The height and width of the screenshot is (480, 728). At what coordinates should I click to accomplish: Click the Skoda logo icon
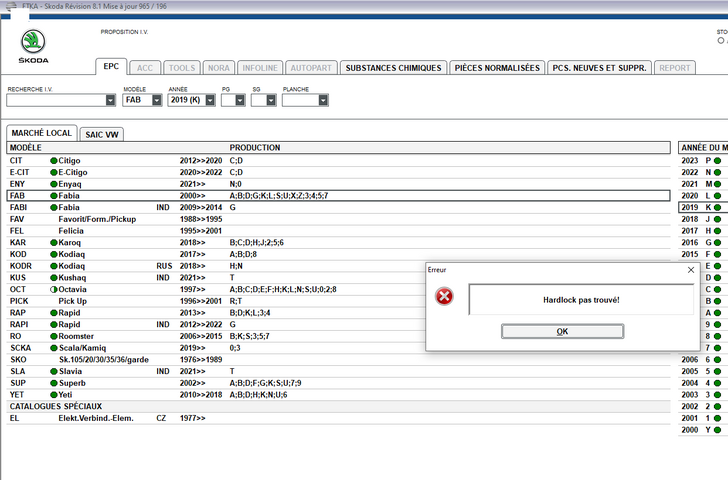(x=33, y=41)
